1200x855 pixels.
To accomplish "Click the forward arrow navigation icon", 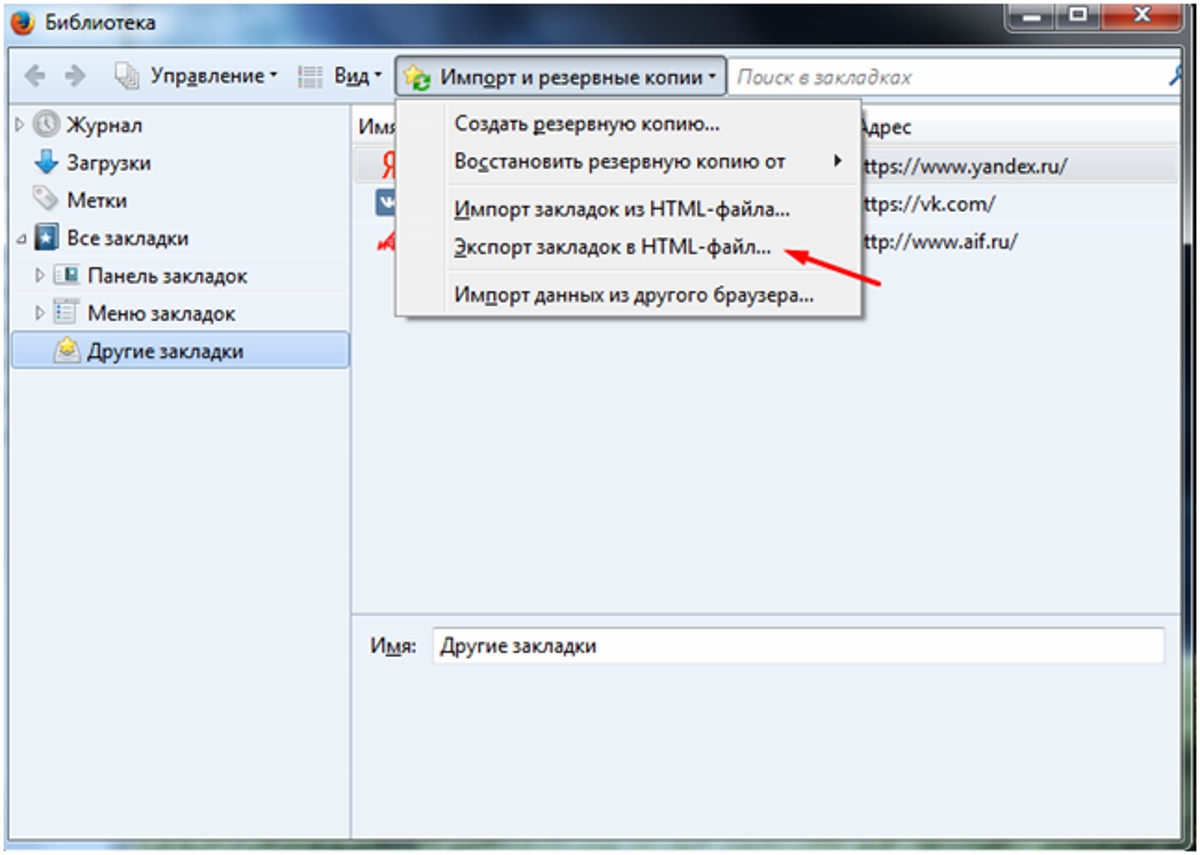I will (x=75, y=76).
